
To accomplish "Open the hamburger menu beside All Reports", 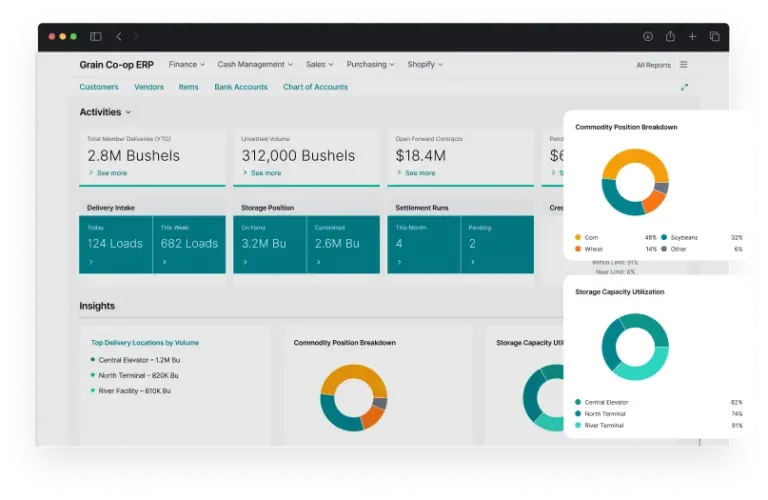I will point(683,65).
